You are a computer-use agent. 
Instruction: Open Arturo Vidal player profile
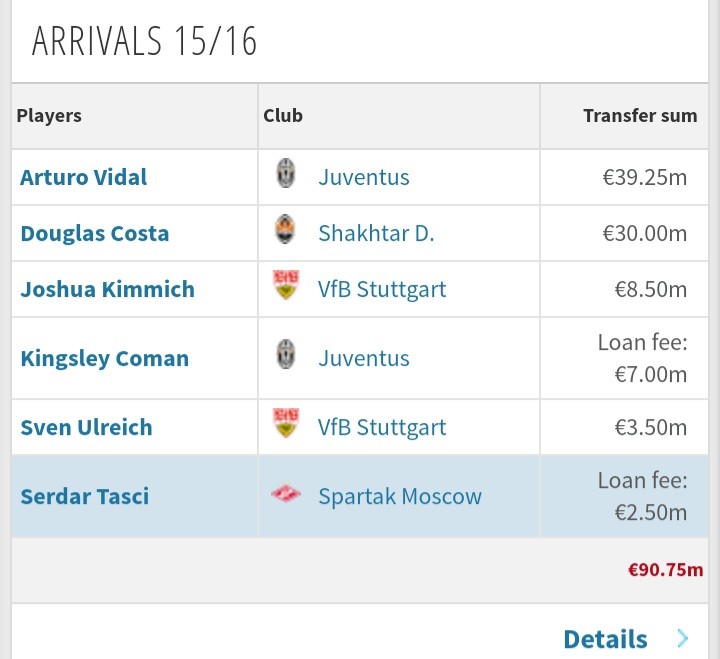click(x=84, y=178)
